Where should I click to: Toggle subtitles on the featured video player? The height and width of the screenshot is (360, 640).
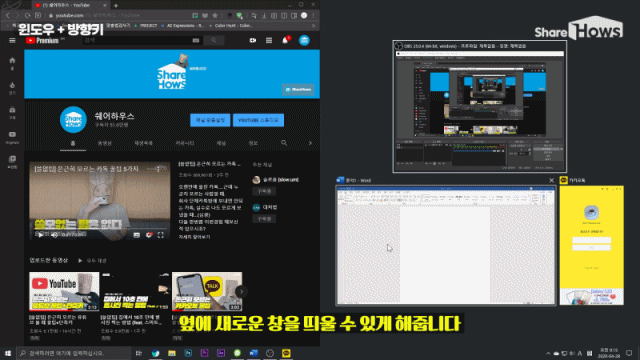tap(137, 235)
